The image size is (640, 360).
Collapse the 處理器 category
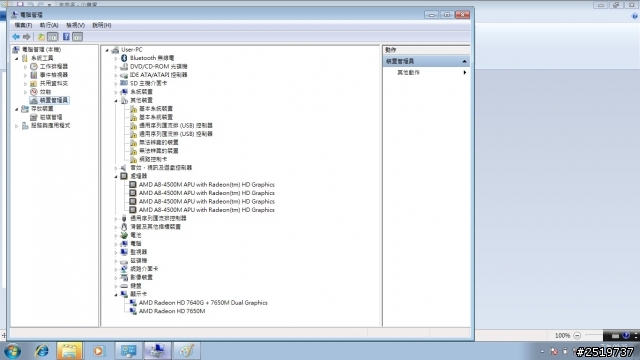pos(116,176)
